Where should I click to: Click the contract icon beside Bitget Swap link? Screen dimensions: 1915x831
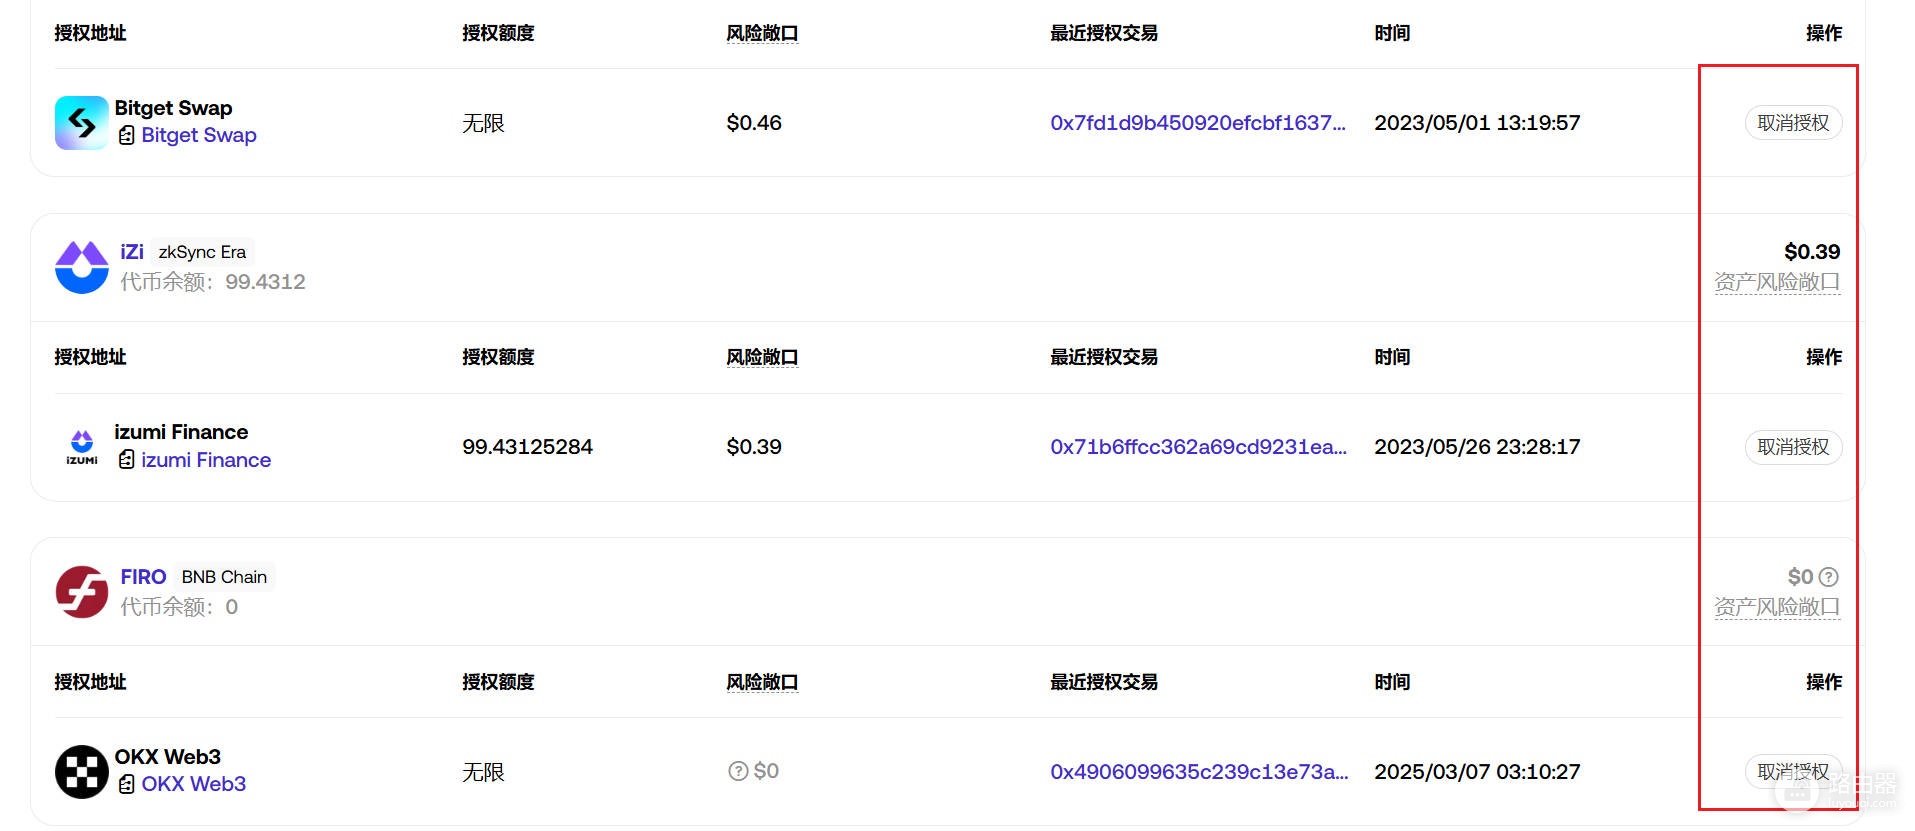(x=126, y=135)
